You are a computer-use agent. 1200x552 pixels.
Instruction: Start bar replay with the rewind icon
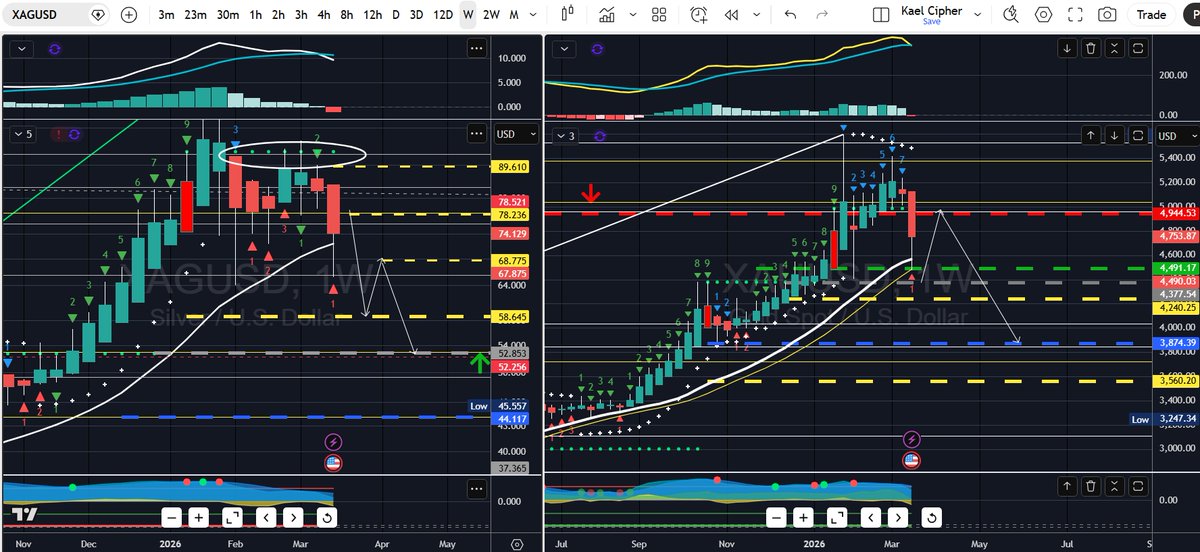(x=732, y=15)
